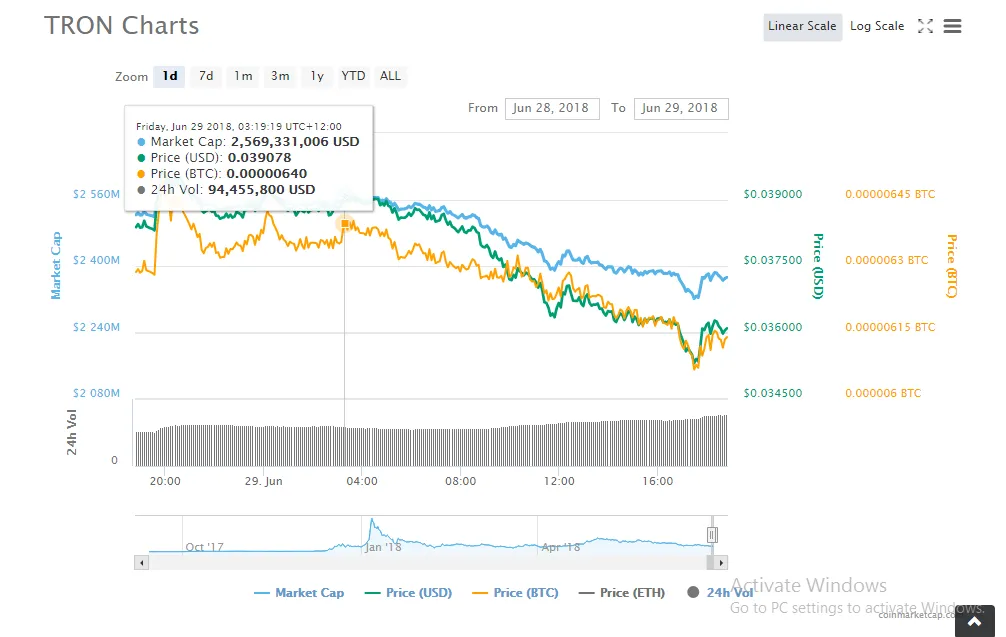Screen dimensions: 1006x637
Task: Click the highlighted orange data point marker
Action: [345, 224]
